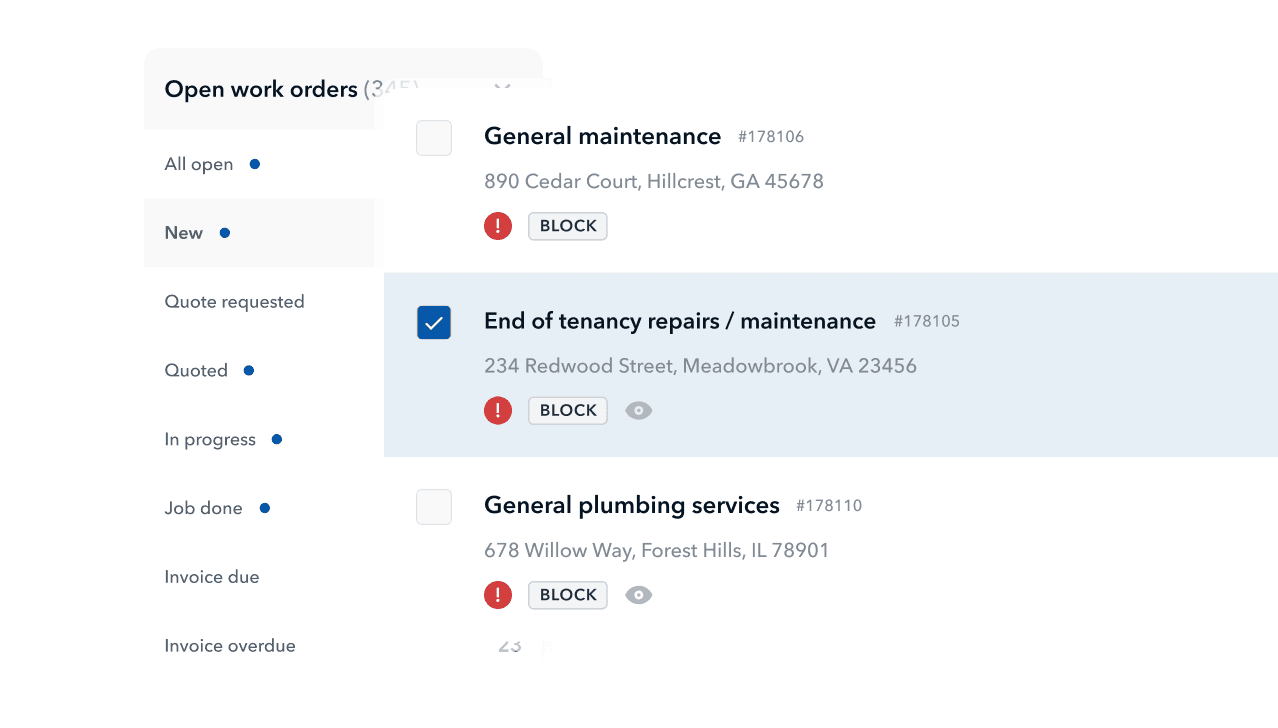The image size is (1278, 728).
Task: Click red alert icon on General maintenance order
Action: pyautogui.click(x=498, y=226)
